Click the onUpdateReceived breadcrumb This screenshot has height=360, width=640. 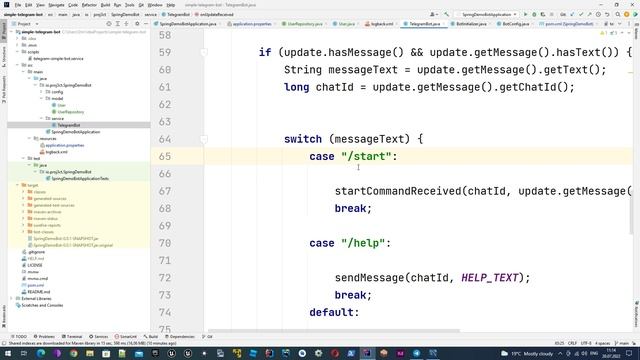pos(215,14)
